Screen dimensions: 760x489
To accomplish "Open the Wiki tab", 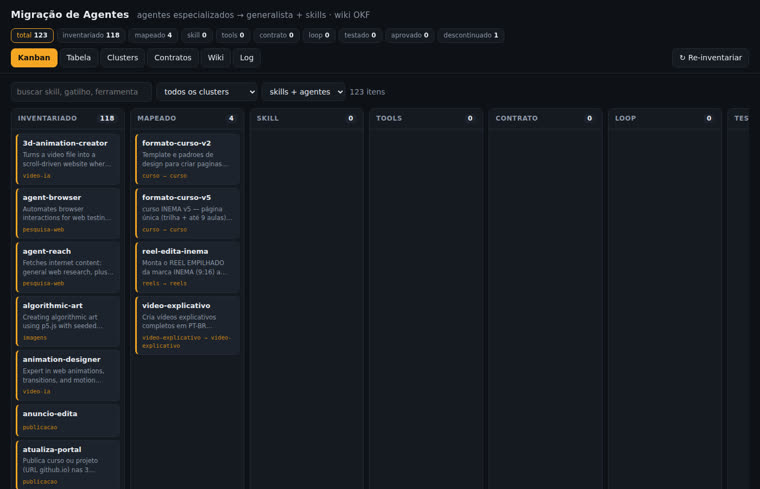I will [x=216, y=58].
